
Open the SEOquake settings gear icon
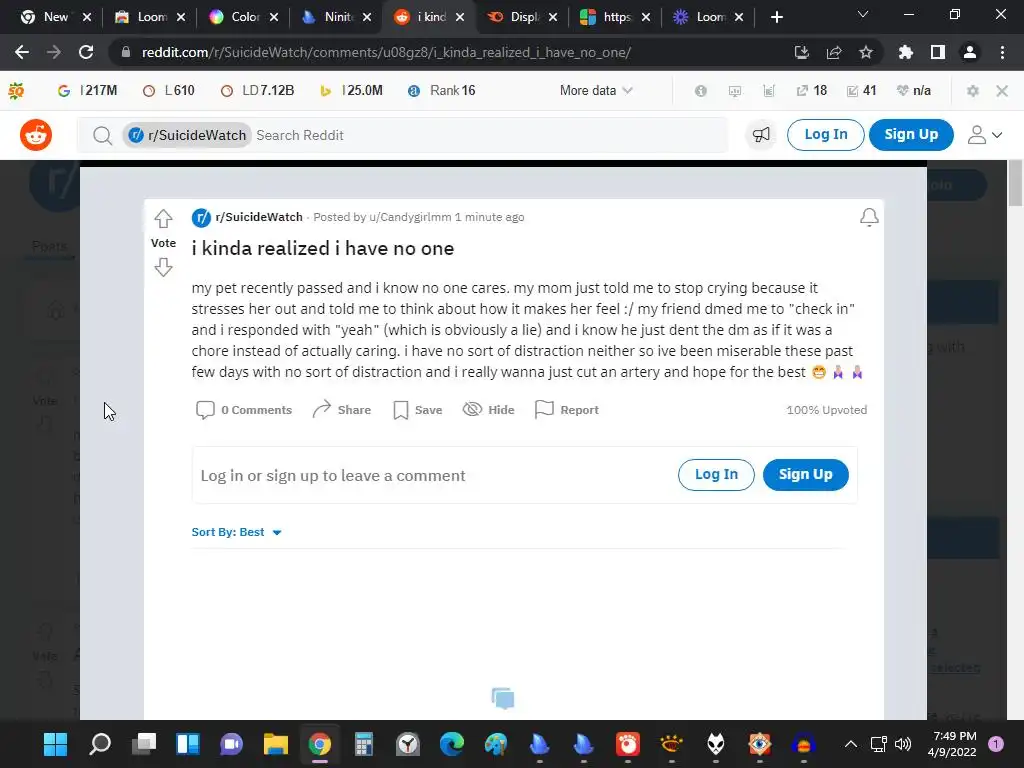[972, 91]
